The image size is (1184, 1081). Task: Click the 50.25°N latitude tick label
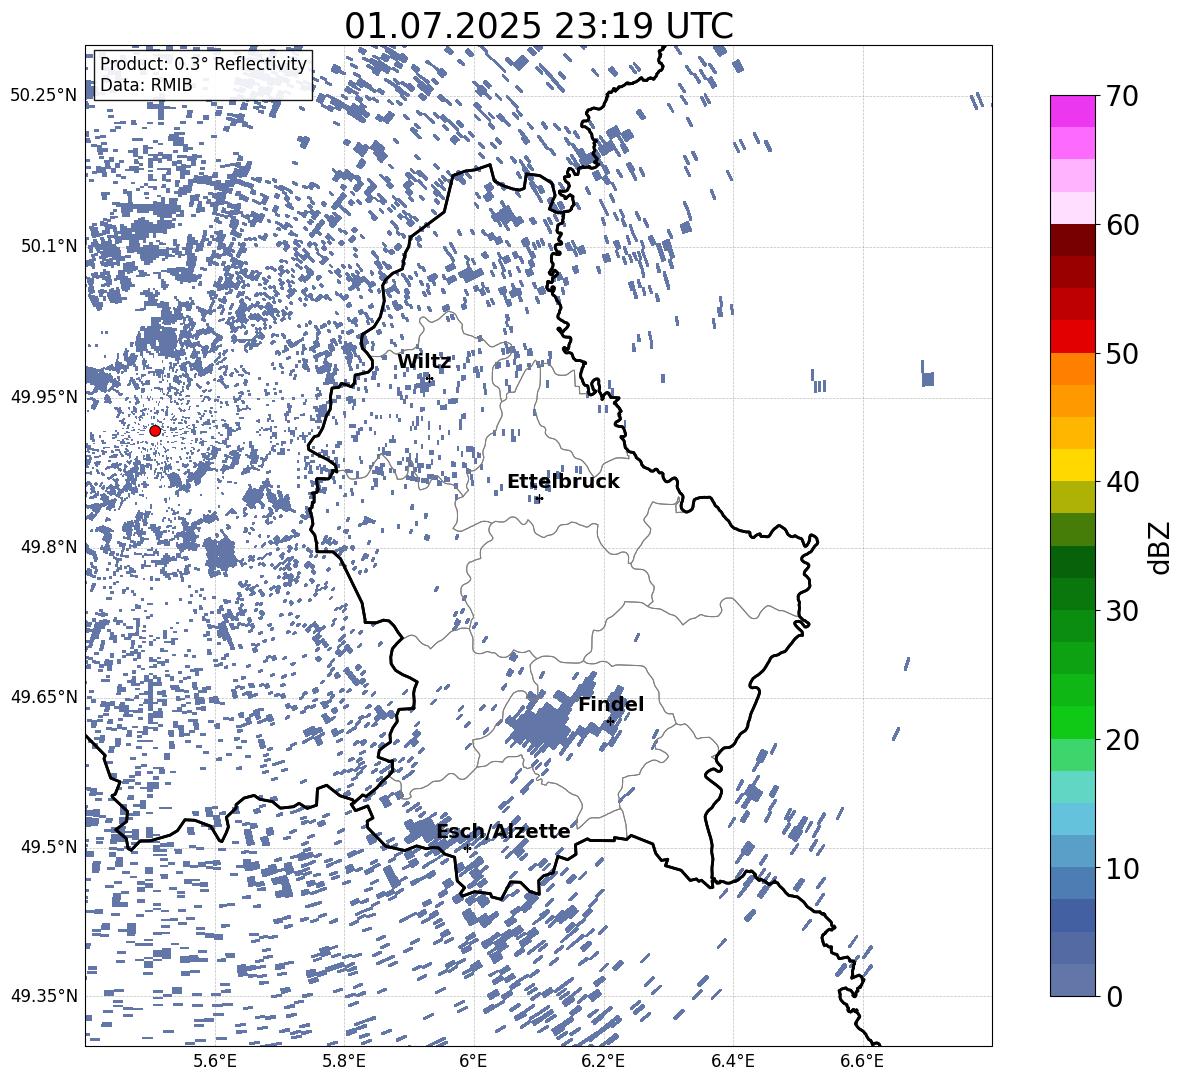click(44, 96)
